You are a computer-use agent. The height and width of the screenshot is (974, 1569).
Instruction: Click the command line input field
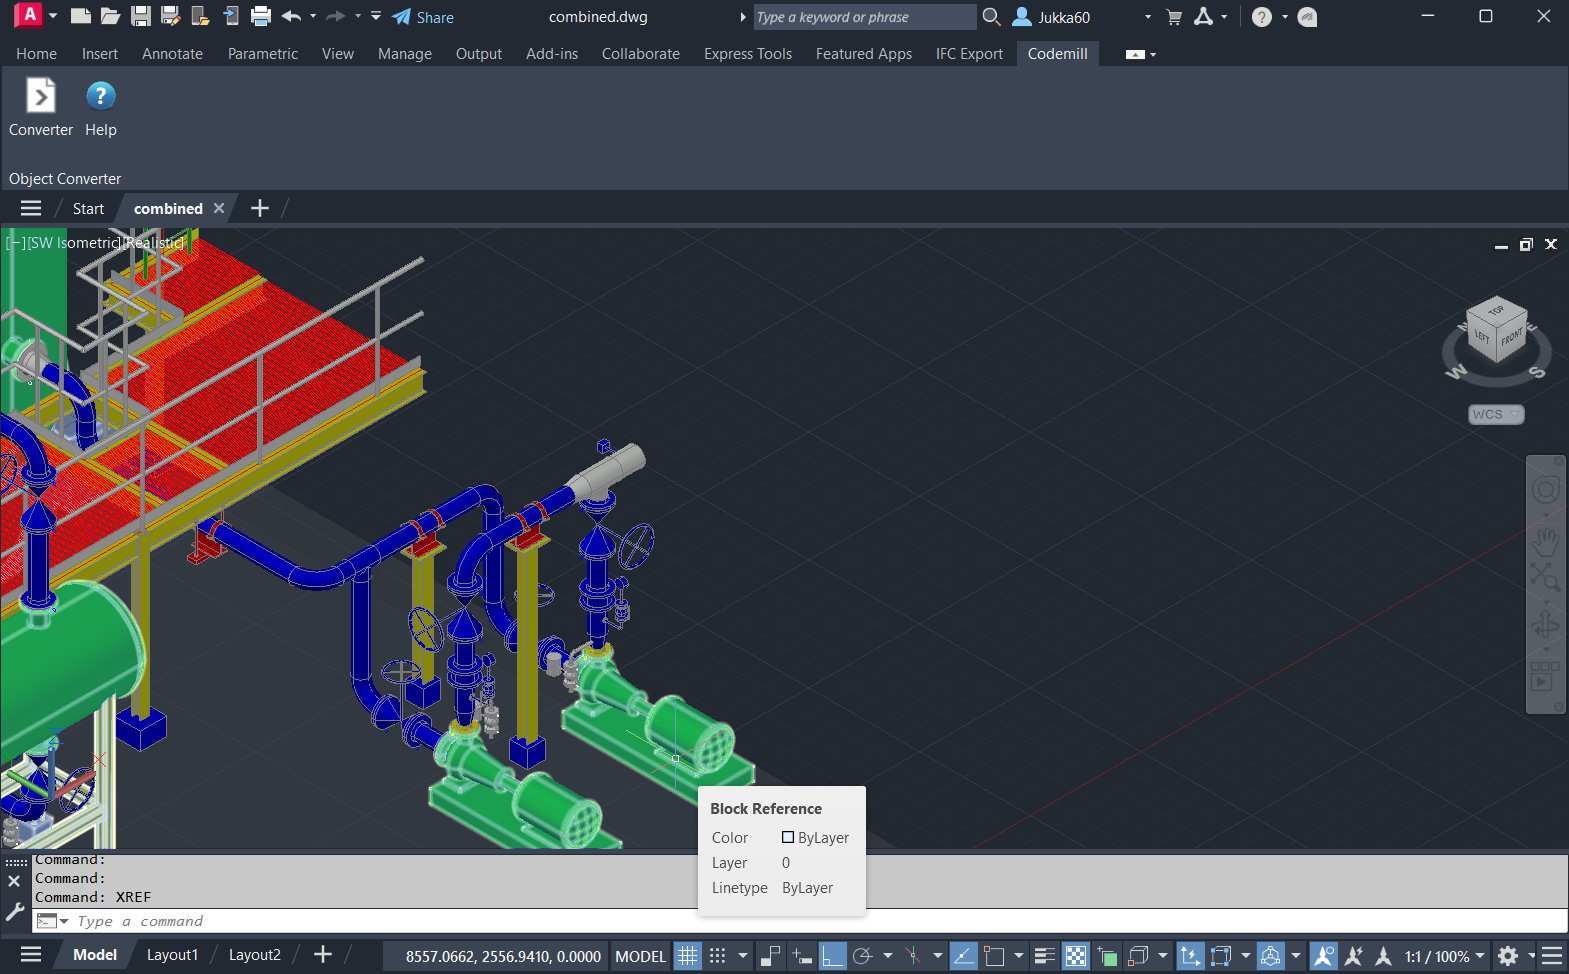(400, 921)
